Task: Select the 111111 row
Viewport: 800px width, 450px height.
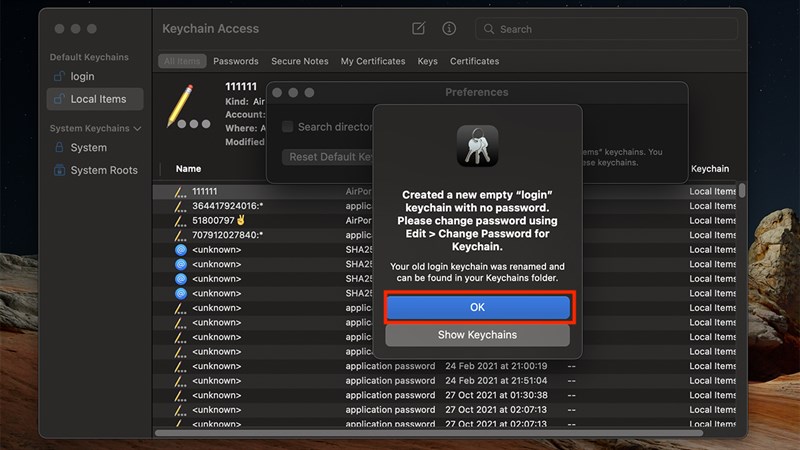Action: pos(444,191)
